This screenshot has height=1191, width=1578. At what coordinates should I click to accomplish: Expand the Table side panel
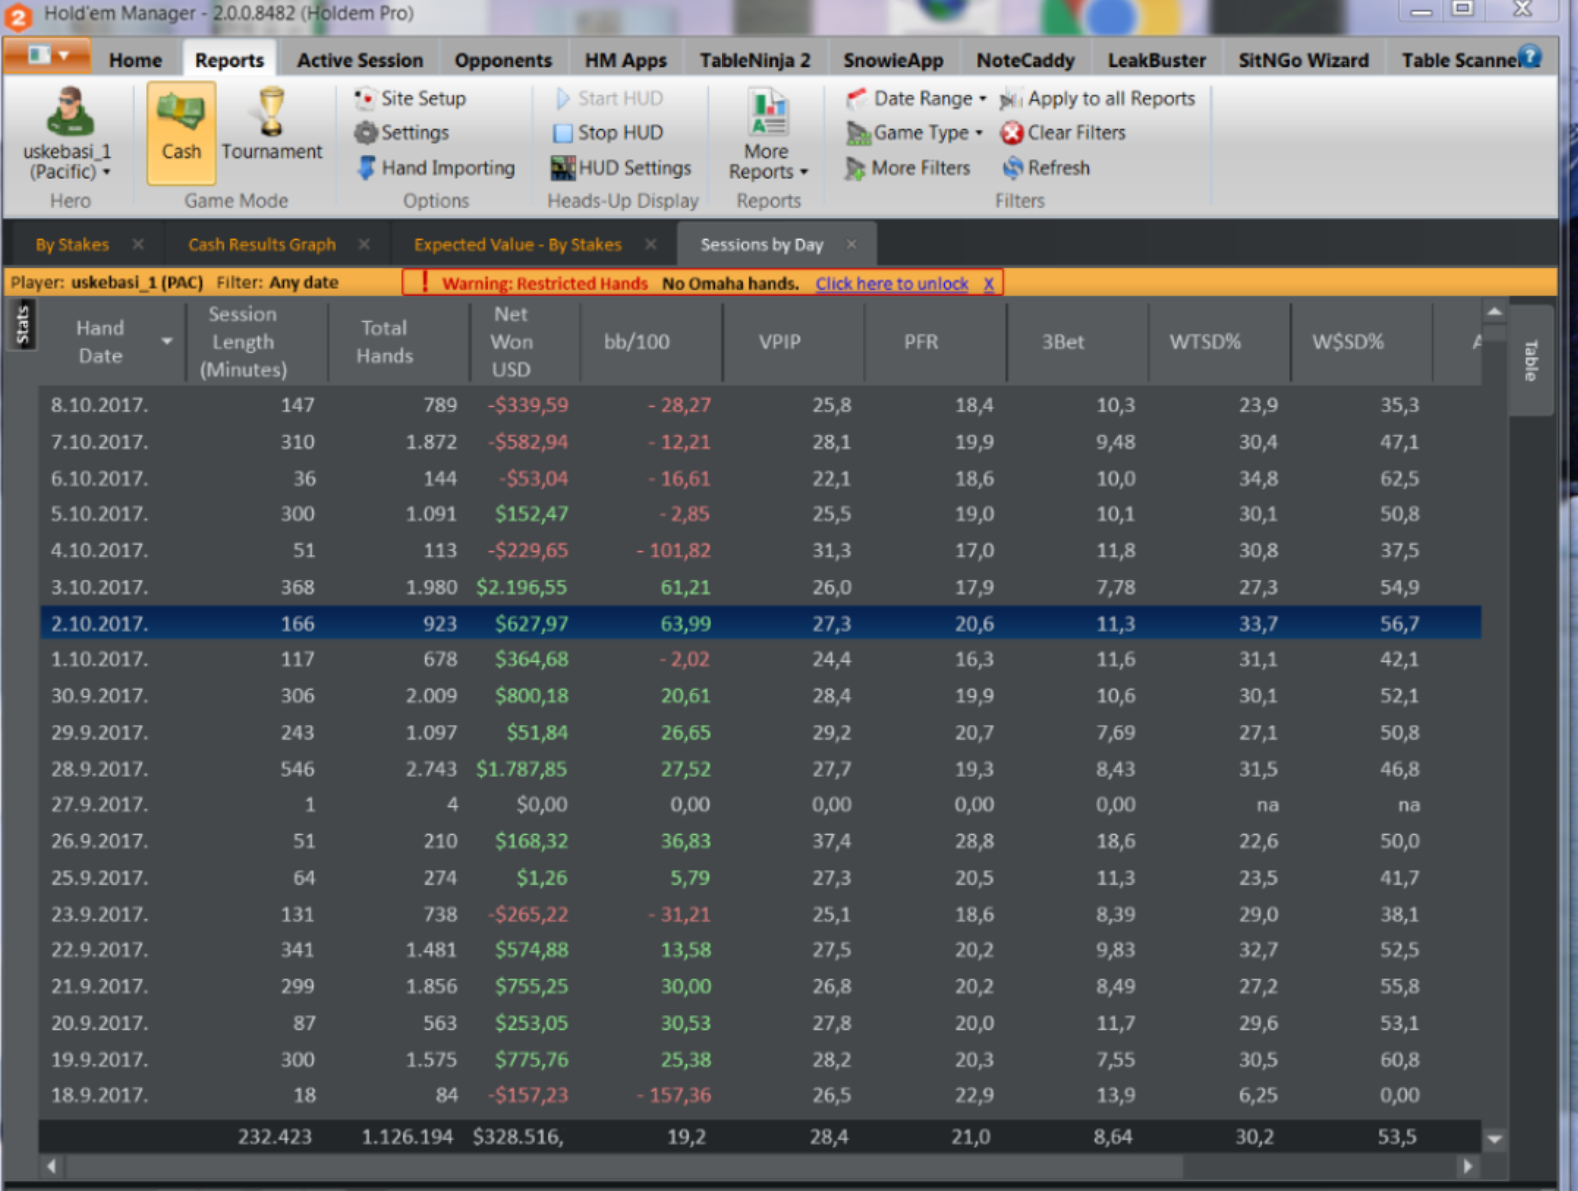click(x=1530, y=360)
